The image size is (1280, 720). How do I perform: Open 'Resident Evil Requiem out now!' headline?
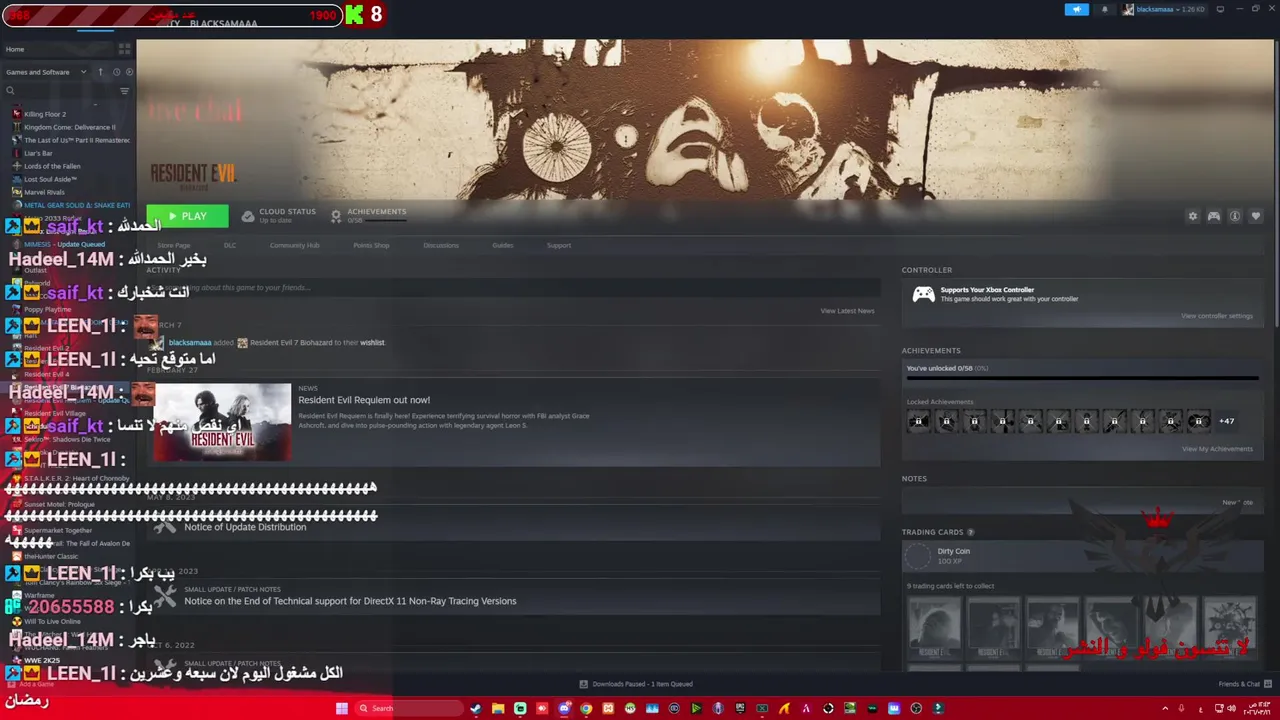coord(364,400)
